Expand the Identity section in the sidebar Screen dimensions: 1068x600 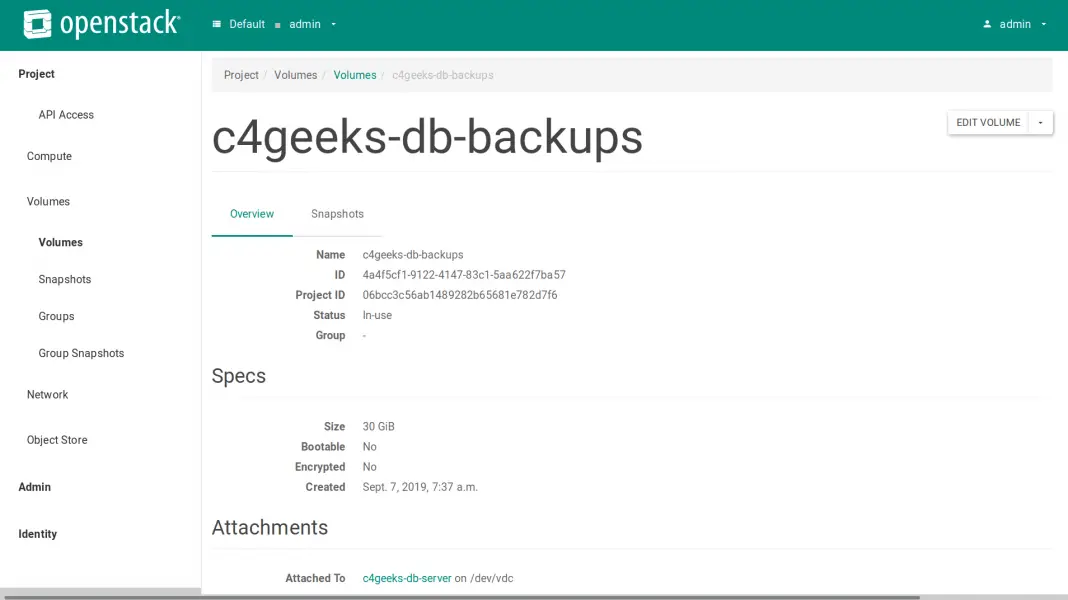[37, 534]
